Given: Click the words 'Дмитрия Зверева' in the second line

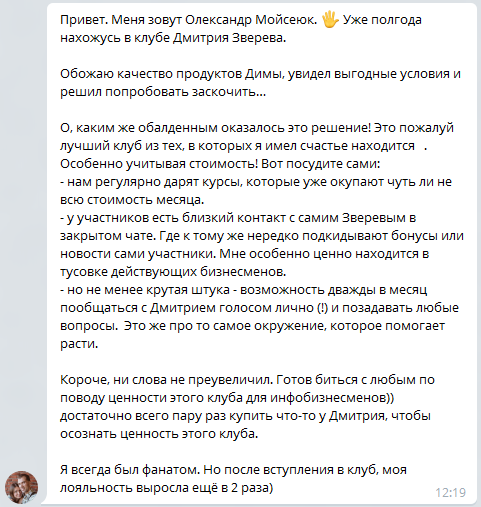Looking at the screenshot, I should [229, 38].
